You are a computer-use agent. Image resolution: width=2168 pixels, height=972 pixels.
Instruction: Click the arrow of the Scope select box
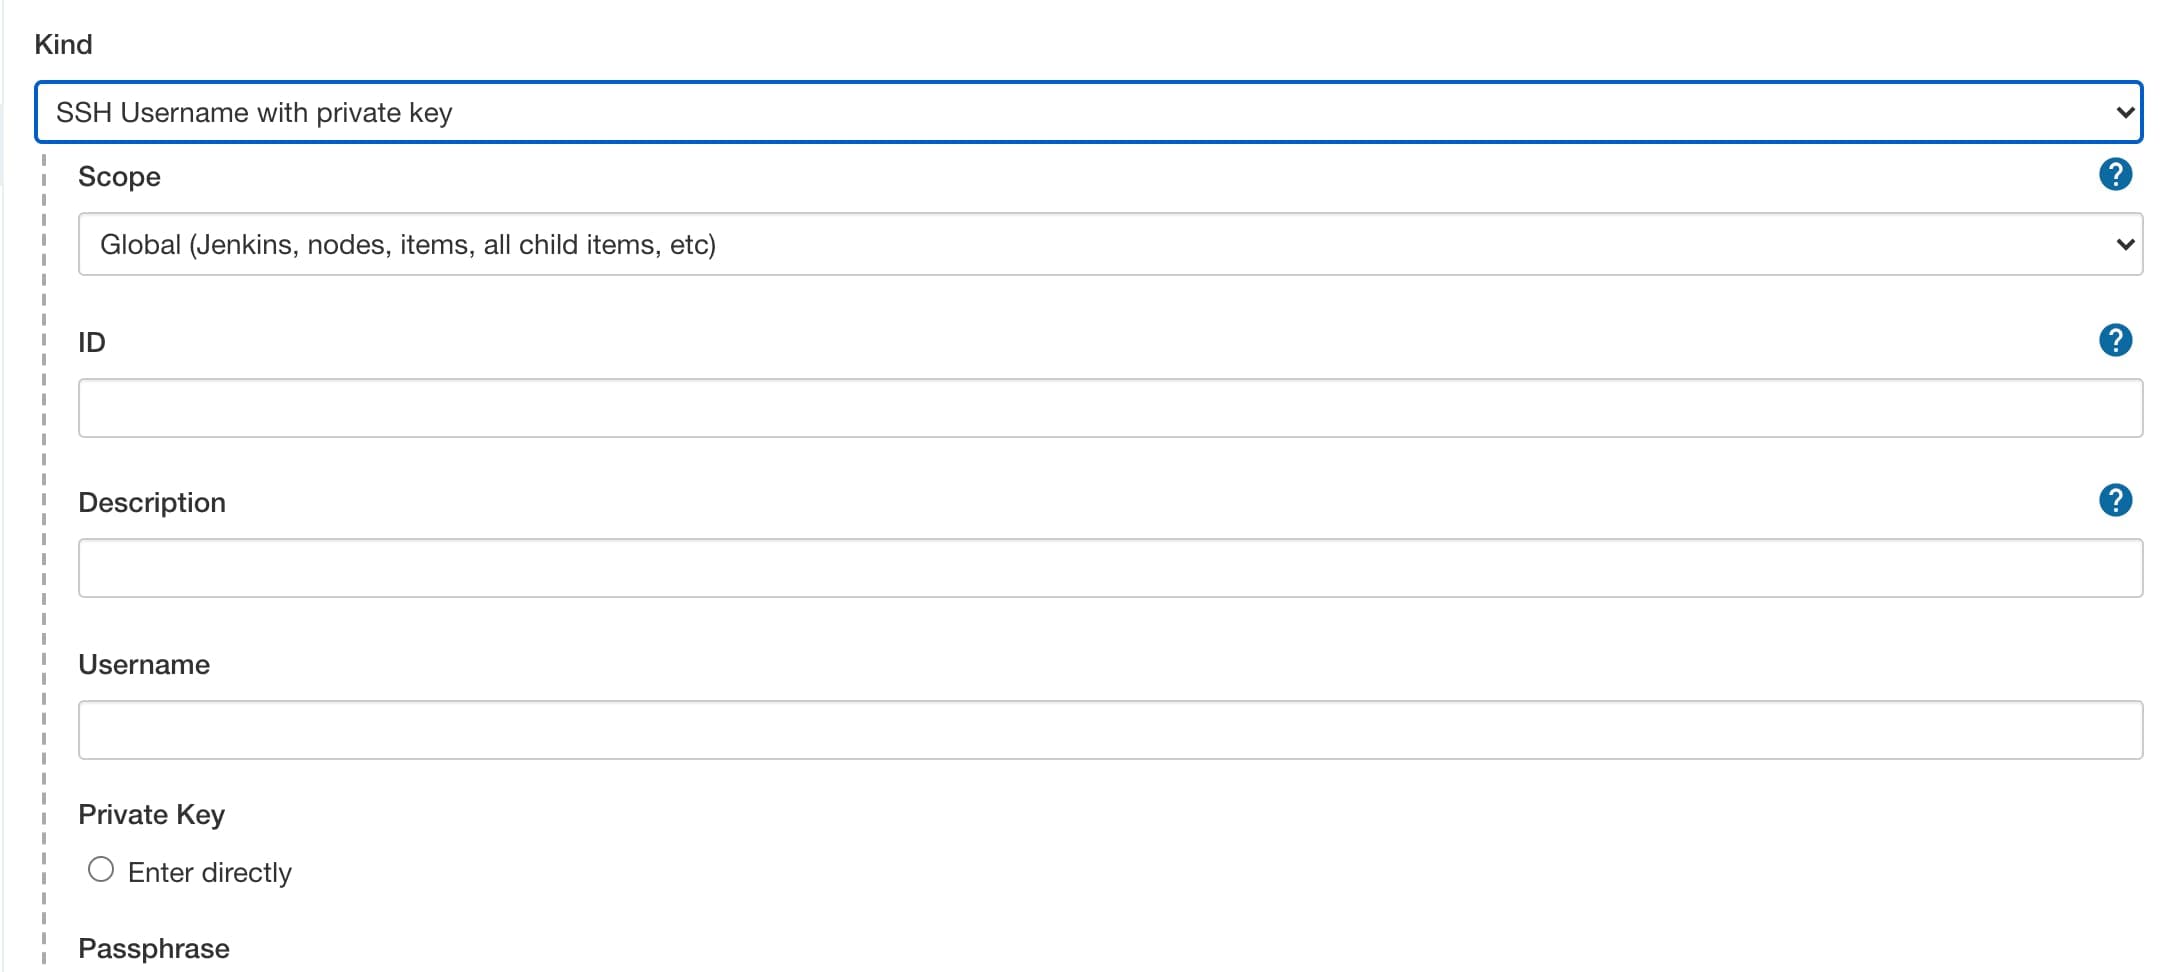(2126, 245)
